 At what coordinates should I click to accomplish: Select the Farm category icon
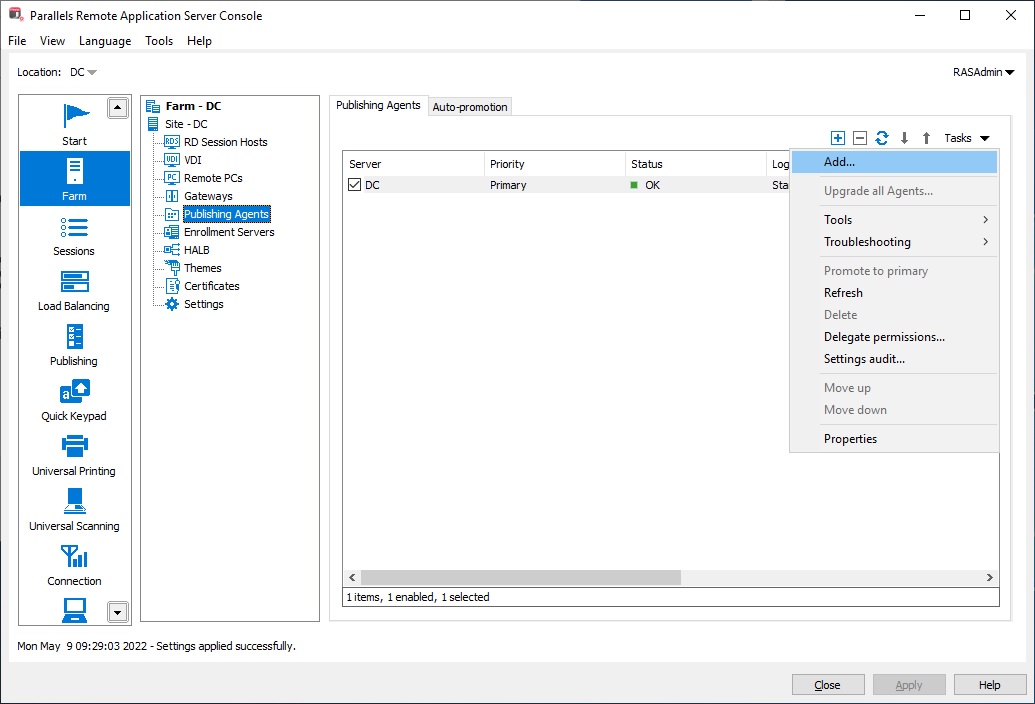(x=75, y=171)
